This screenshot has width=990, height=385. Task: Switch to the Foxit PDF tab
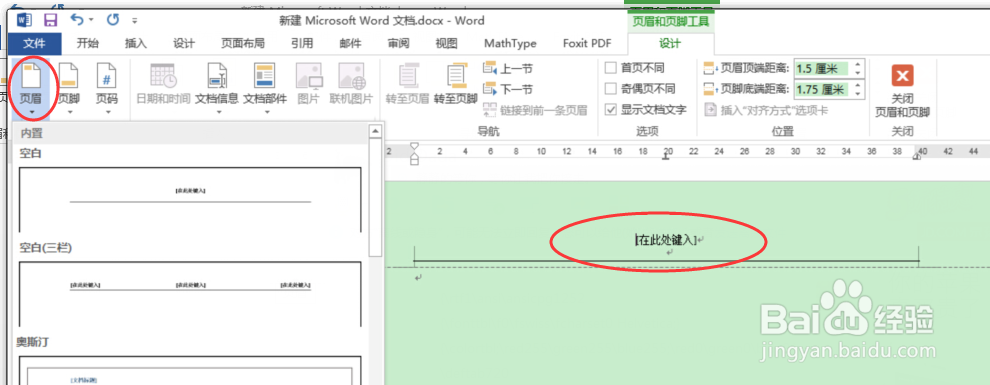click(587, 43)
